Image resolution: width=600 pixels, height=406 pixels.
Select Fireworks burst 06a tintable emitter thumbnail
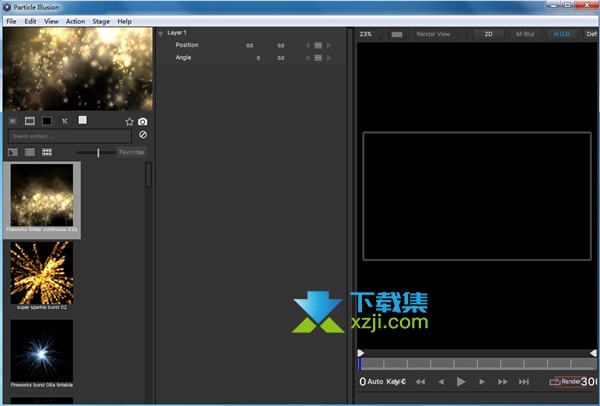(42, 351)
